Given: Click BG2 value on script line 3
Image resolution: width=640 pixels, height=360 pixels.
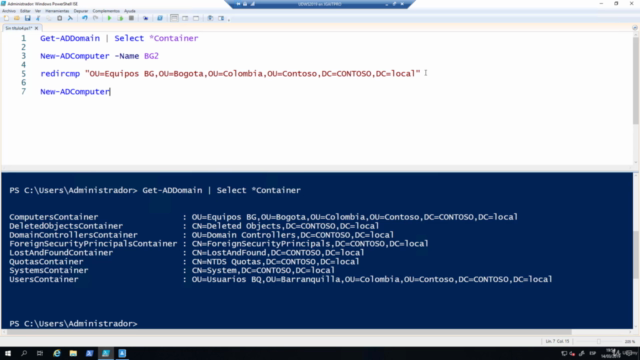Looking at the screenshot, I should pyautogui.click(x=151, y=56).
